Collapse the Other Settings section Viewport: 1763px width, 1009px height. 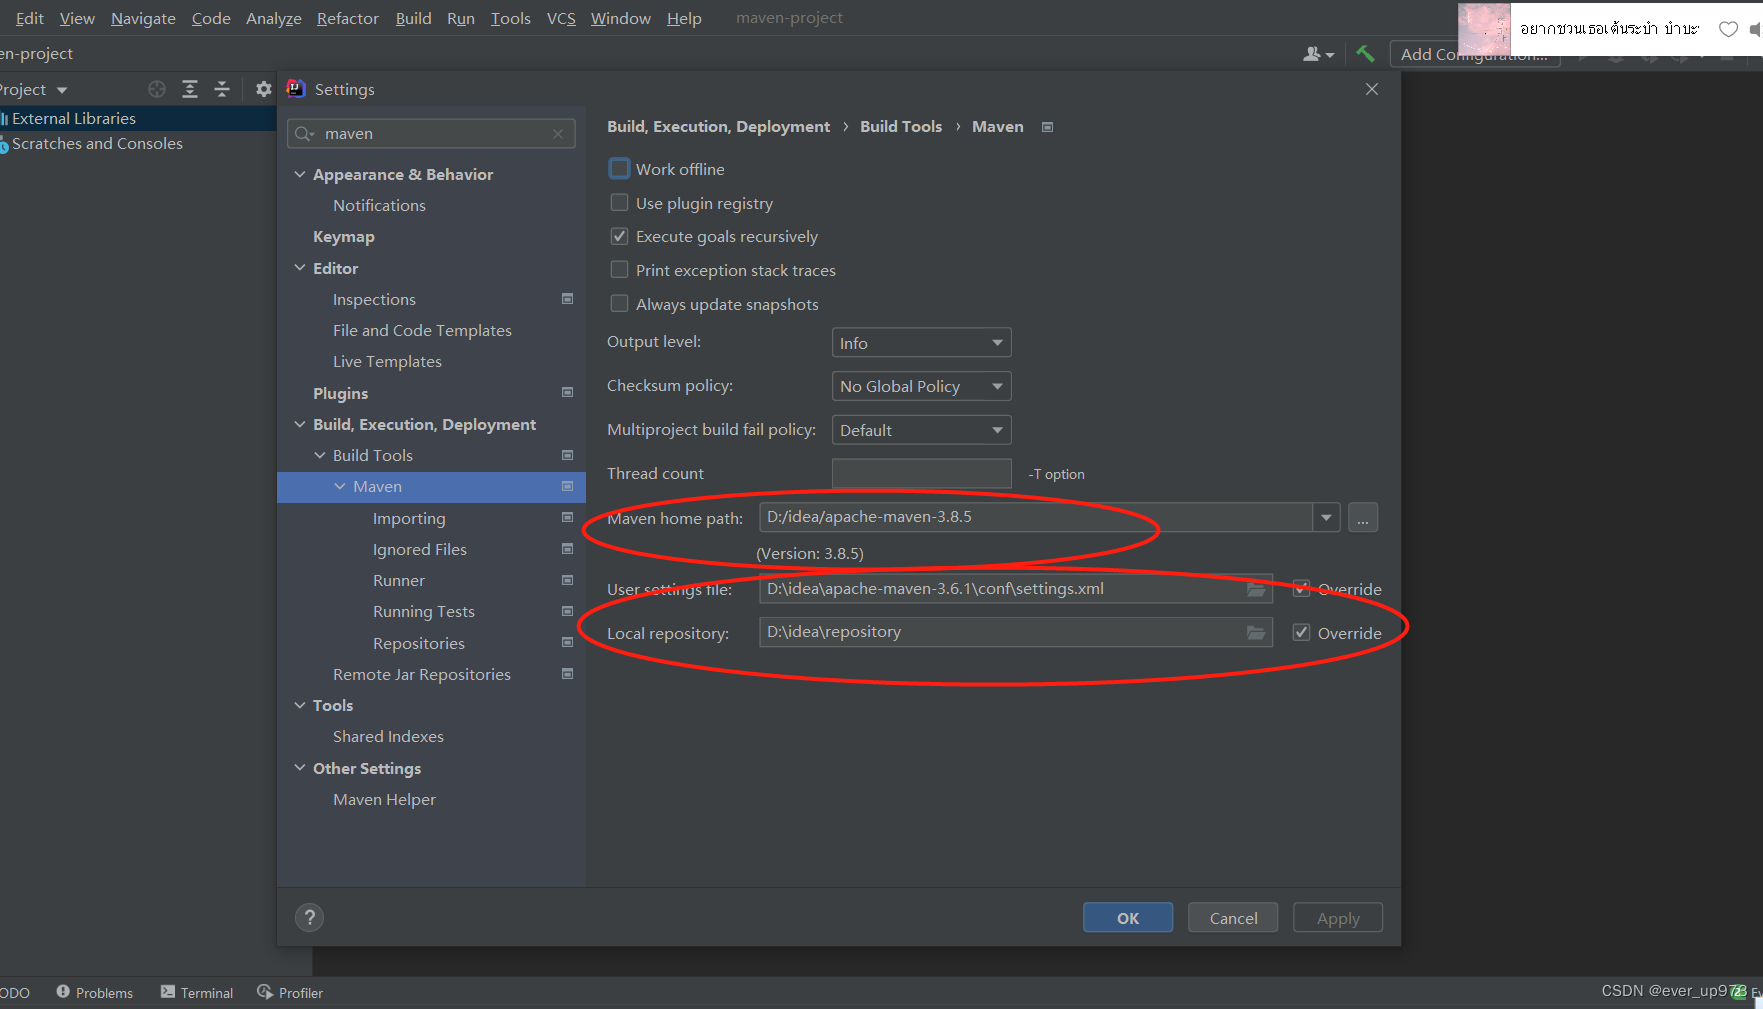click(300, 768)
